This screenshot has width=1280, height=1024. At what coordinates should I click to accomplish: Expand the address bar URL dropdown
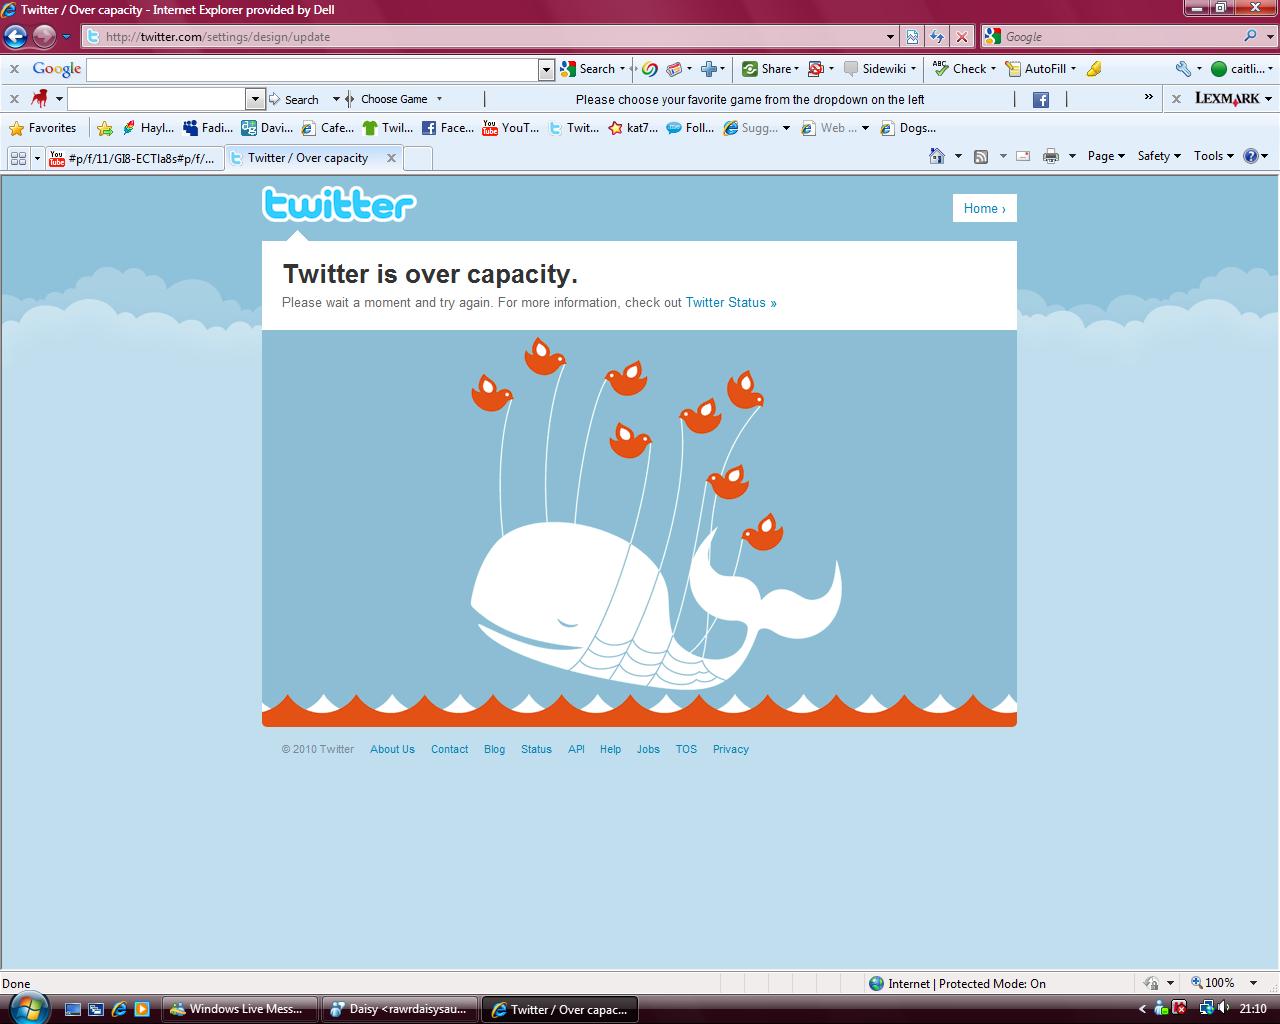point(891,37)
